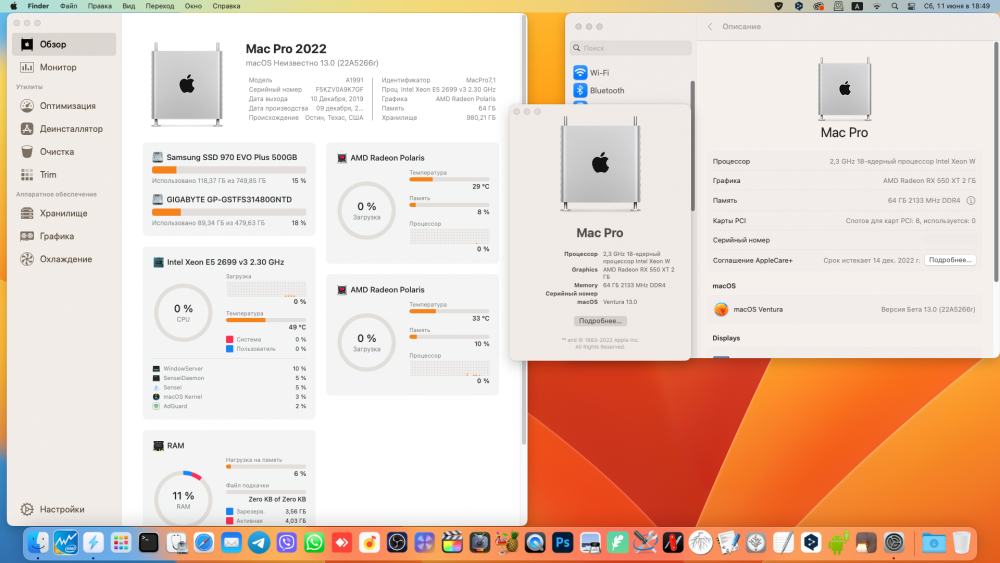Click the date and time in menu bar
Viewport: 1000px width, 563px height.
957,6
